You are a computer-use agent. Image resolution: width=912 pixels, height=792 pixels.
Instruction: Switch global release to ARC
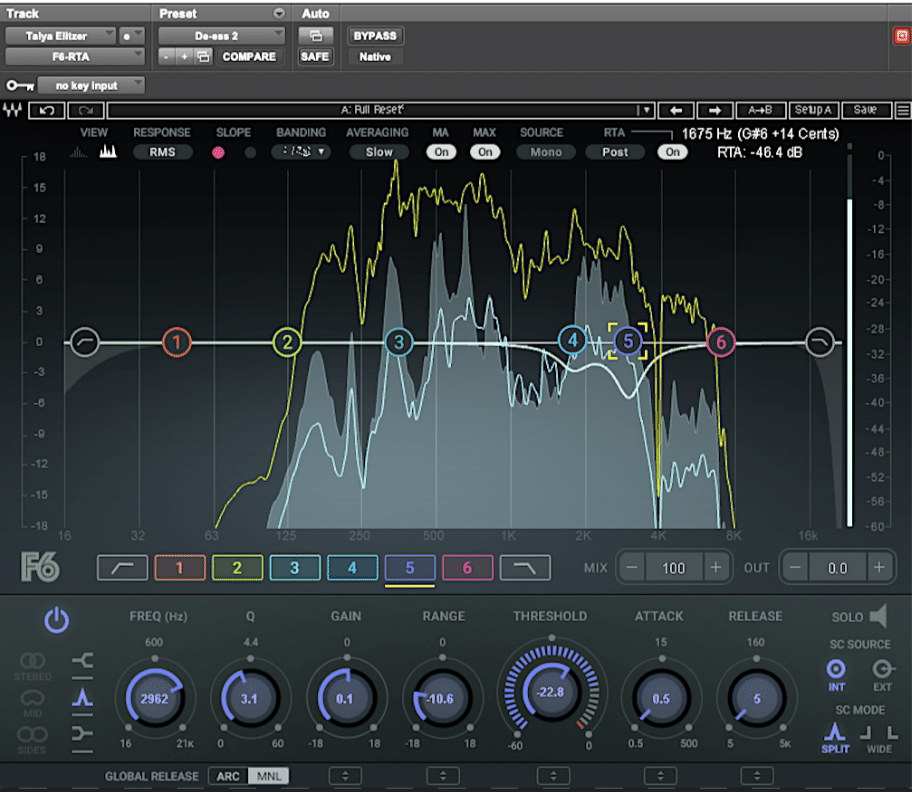coord(228,776)
